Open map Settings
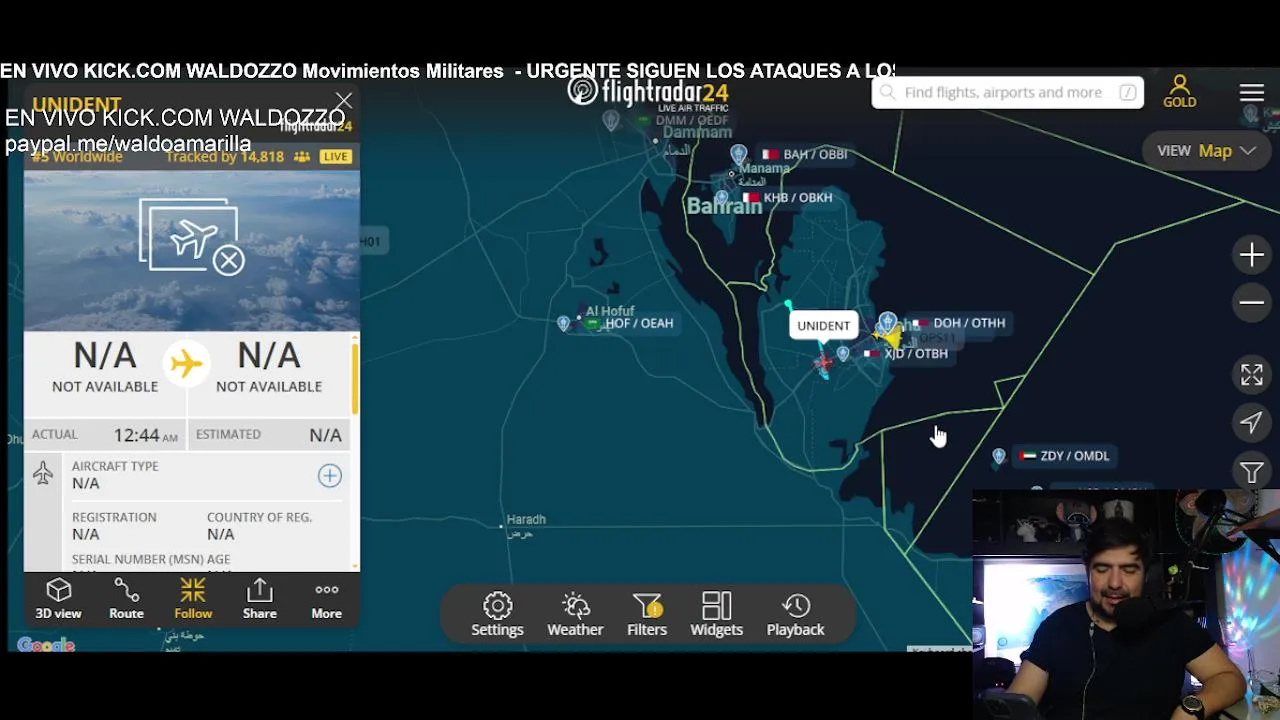The height and width of the screenshot is (720, 1280). (497, 614)
